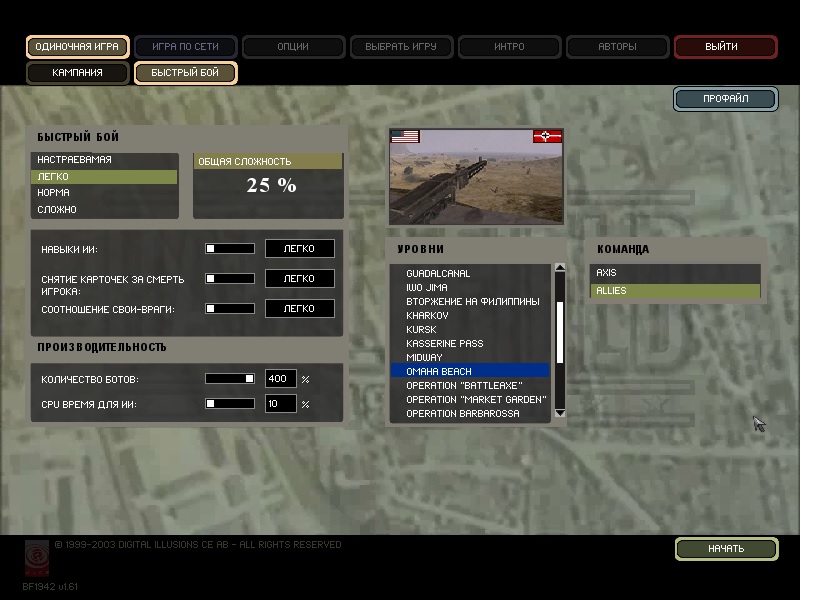
Task: Click the levels list scrollbar thumb
Action: [560, 332]
